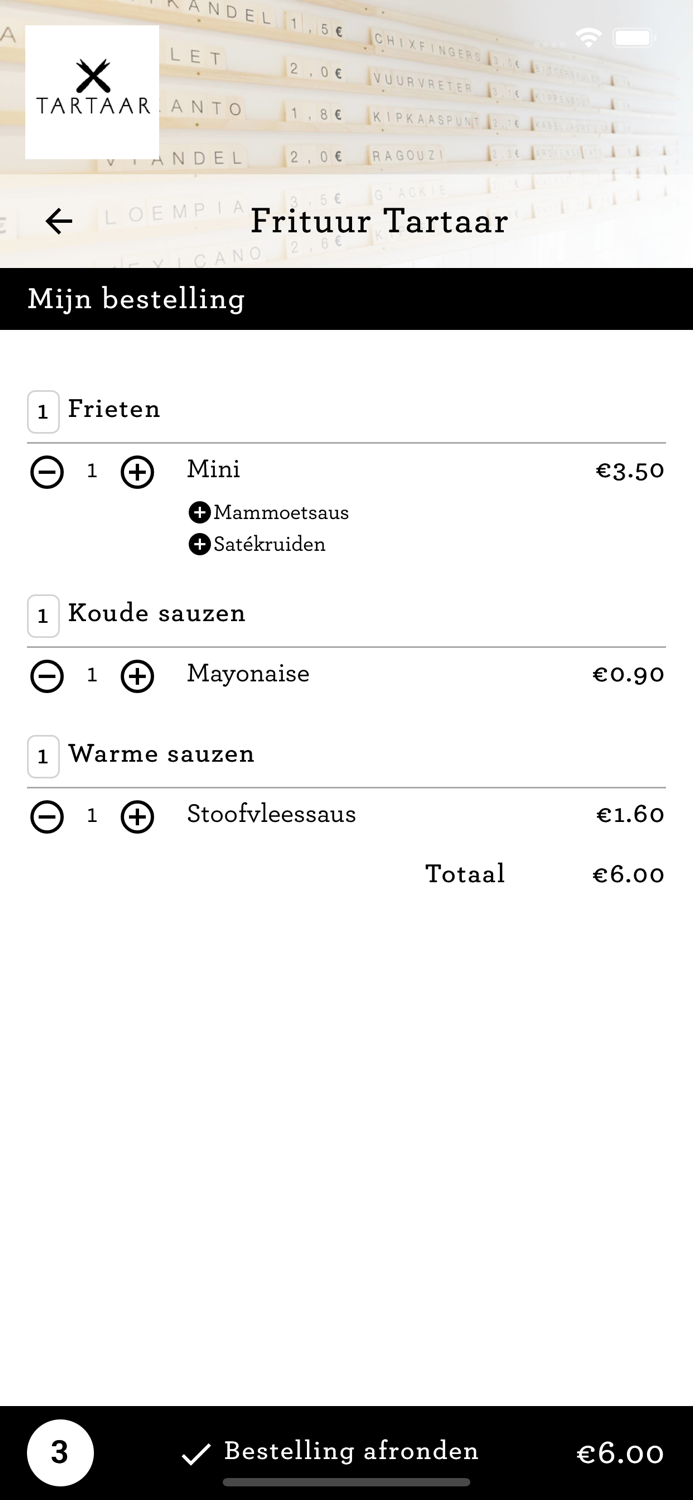Viewport: 693px width, 1500px height.
Task: Decrease Stoofvleessaus quantity
Action: pyautogui.click(x=47, y=817)
